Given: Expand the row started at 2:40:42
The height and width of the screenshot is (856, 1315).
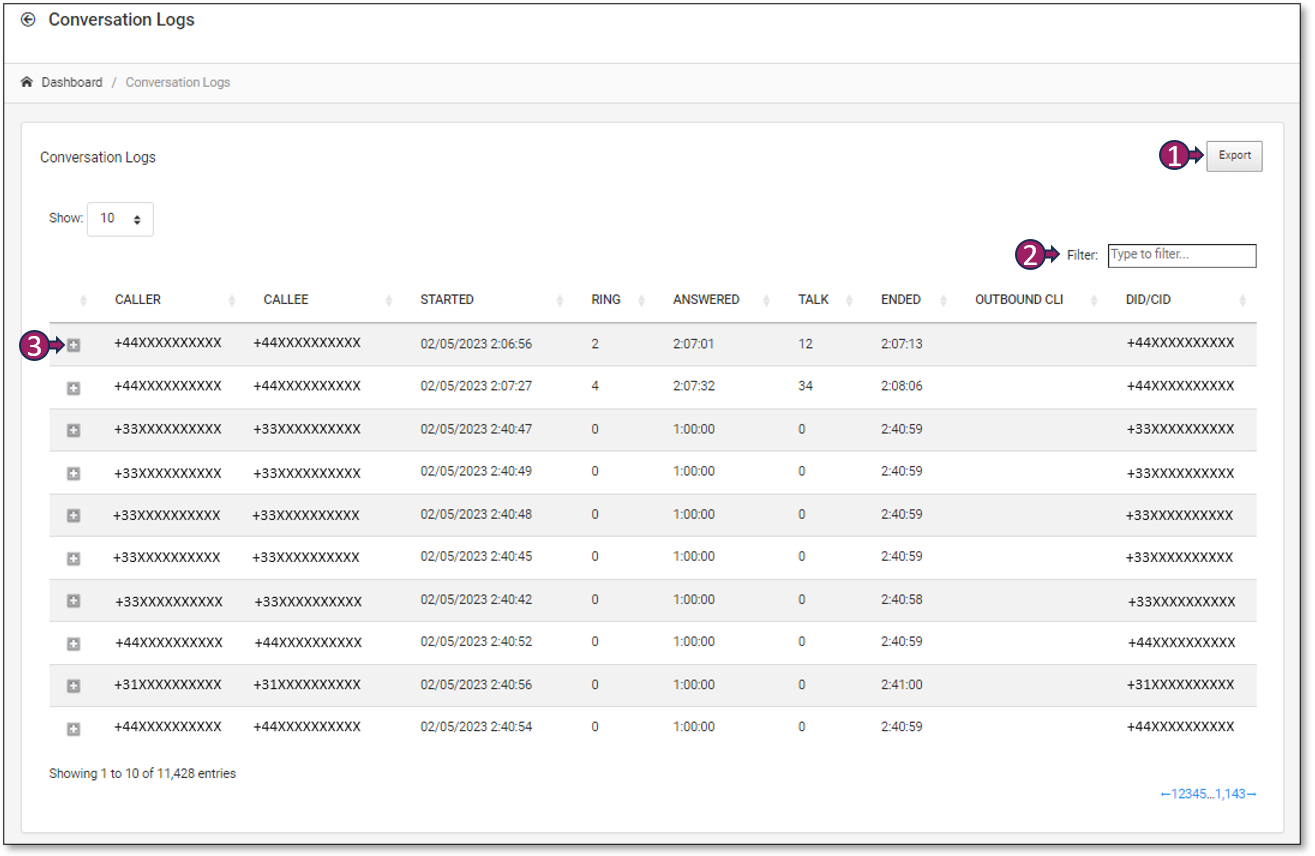Looking at the screenshot, I should pos(74,601).
